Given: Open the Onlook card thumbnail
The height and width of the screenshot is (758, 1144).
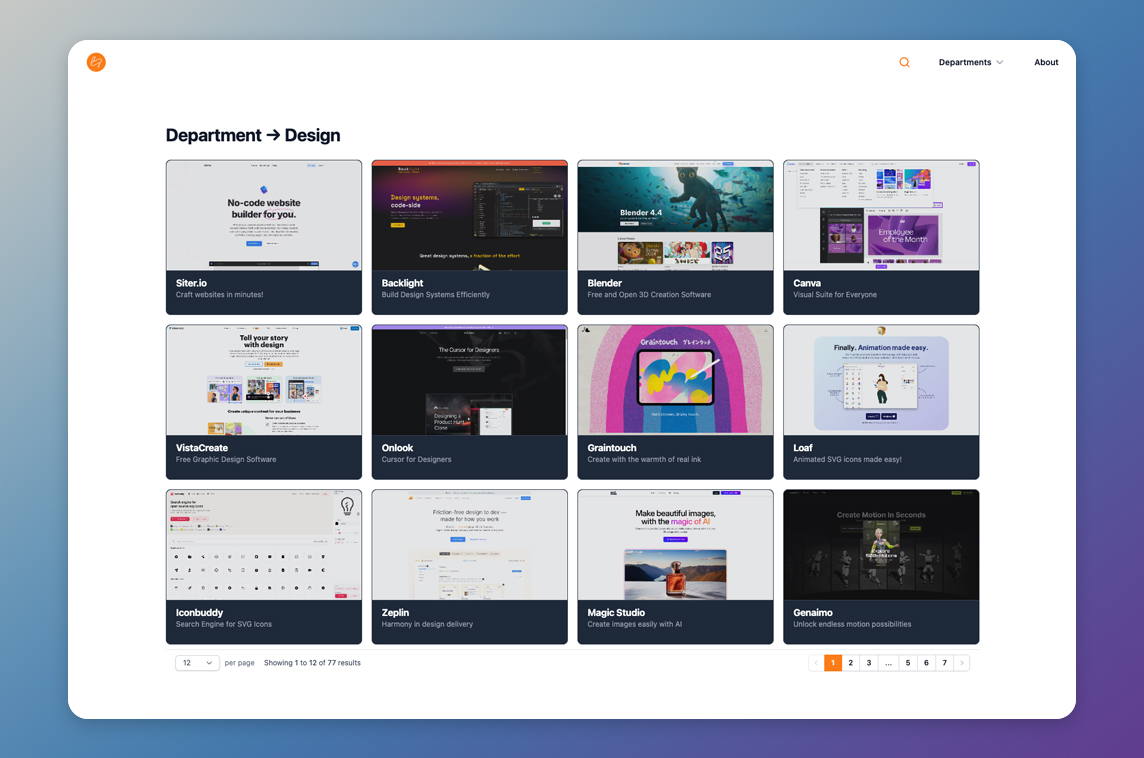Looking at the screenshot, I should click(x=469, y=380).
